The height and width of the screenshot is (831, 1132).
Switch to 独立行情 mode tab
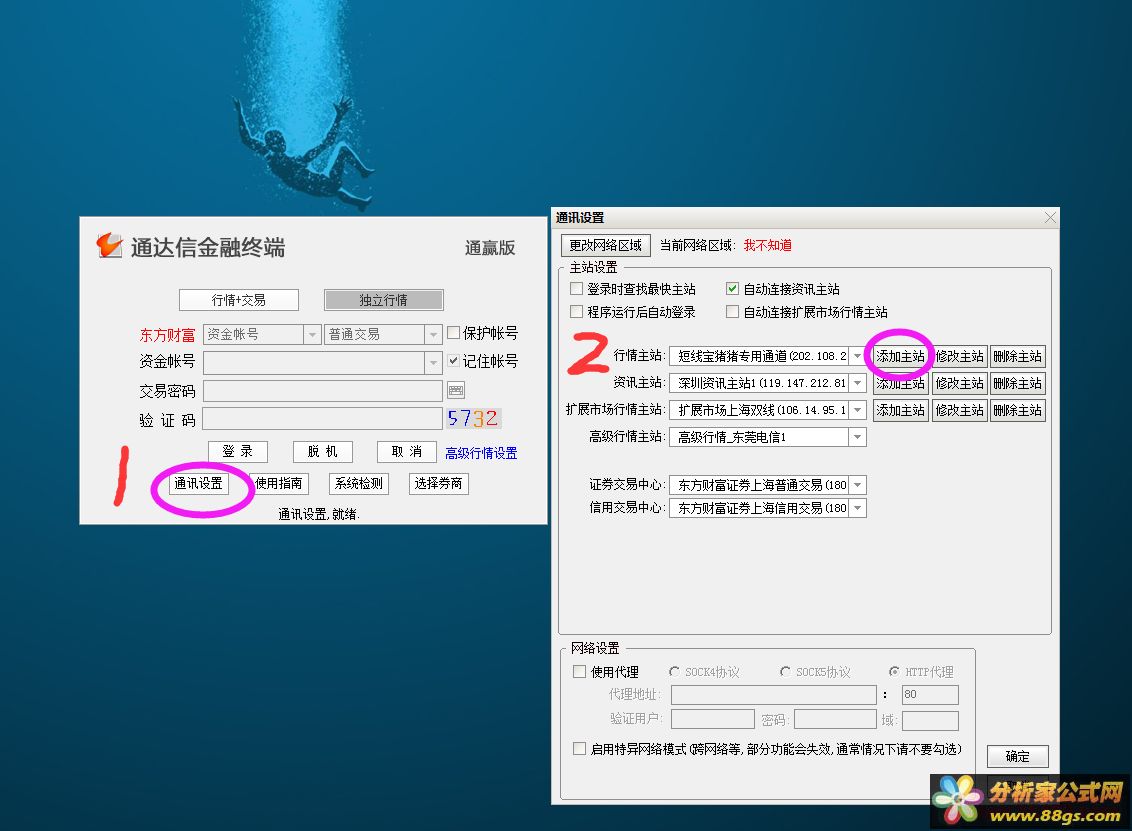tap(383, 300)
